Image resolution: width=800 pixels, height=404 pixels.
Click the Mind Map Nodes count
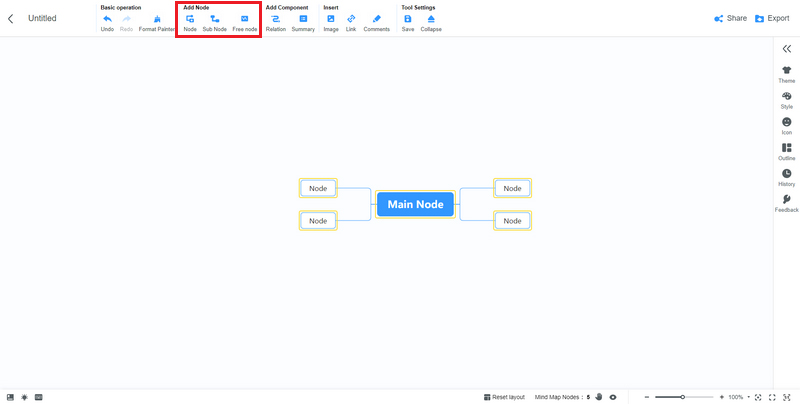coord(562,397)
